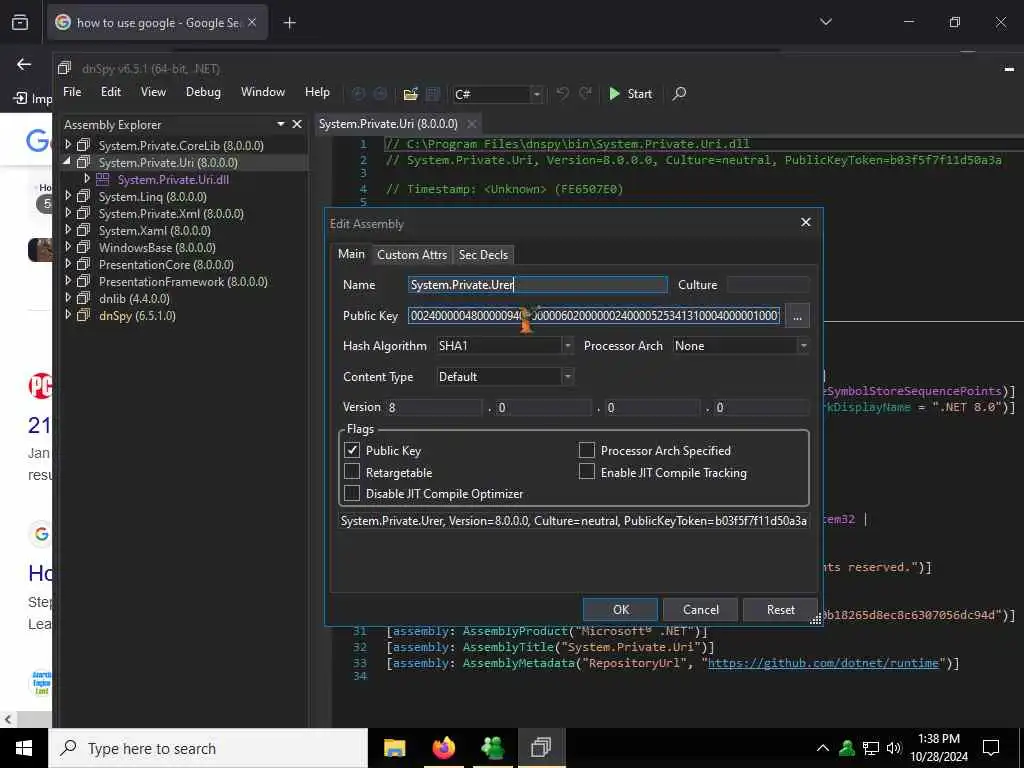The height and width of the screenshot is (768, 1024).
Task: Click the System.Private.Xml assembly icon
Action: point(83,213)
